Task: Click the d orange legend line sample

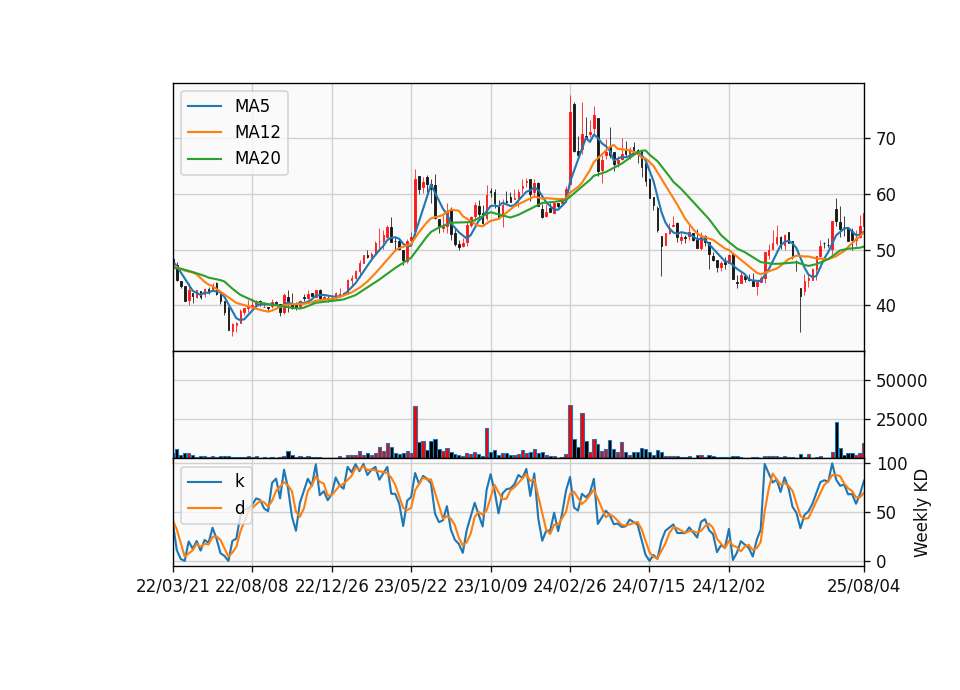Action: coord(204,508)
